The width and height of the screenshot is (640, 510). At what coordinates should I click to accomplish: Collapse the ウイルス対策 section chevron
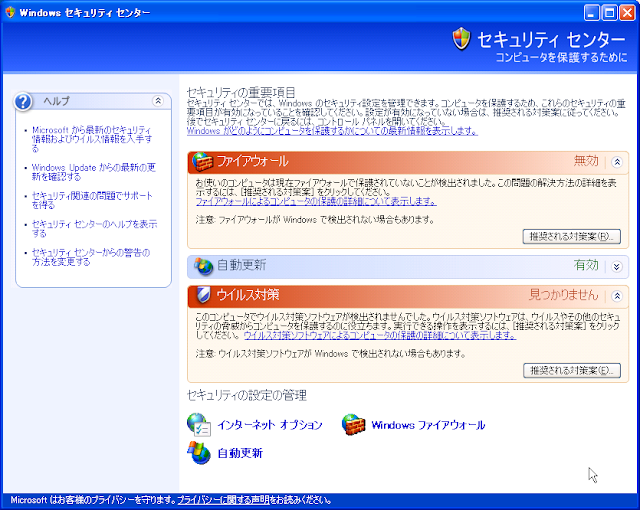pyautogui.click(x=617, y=296)
